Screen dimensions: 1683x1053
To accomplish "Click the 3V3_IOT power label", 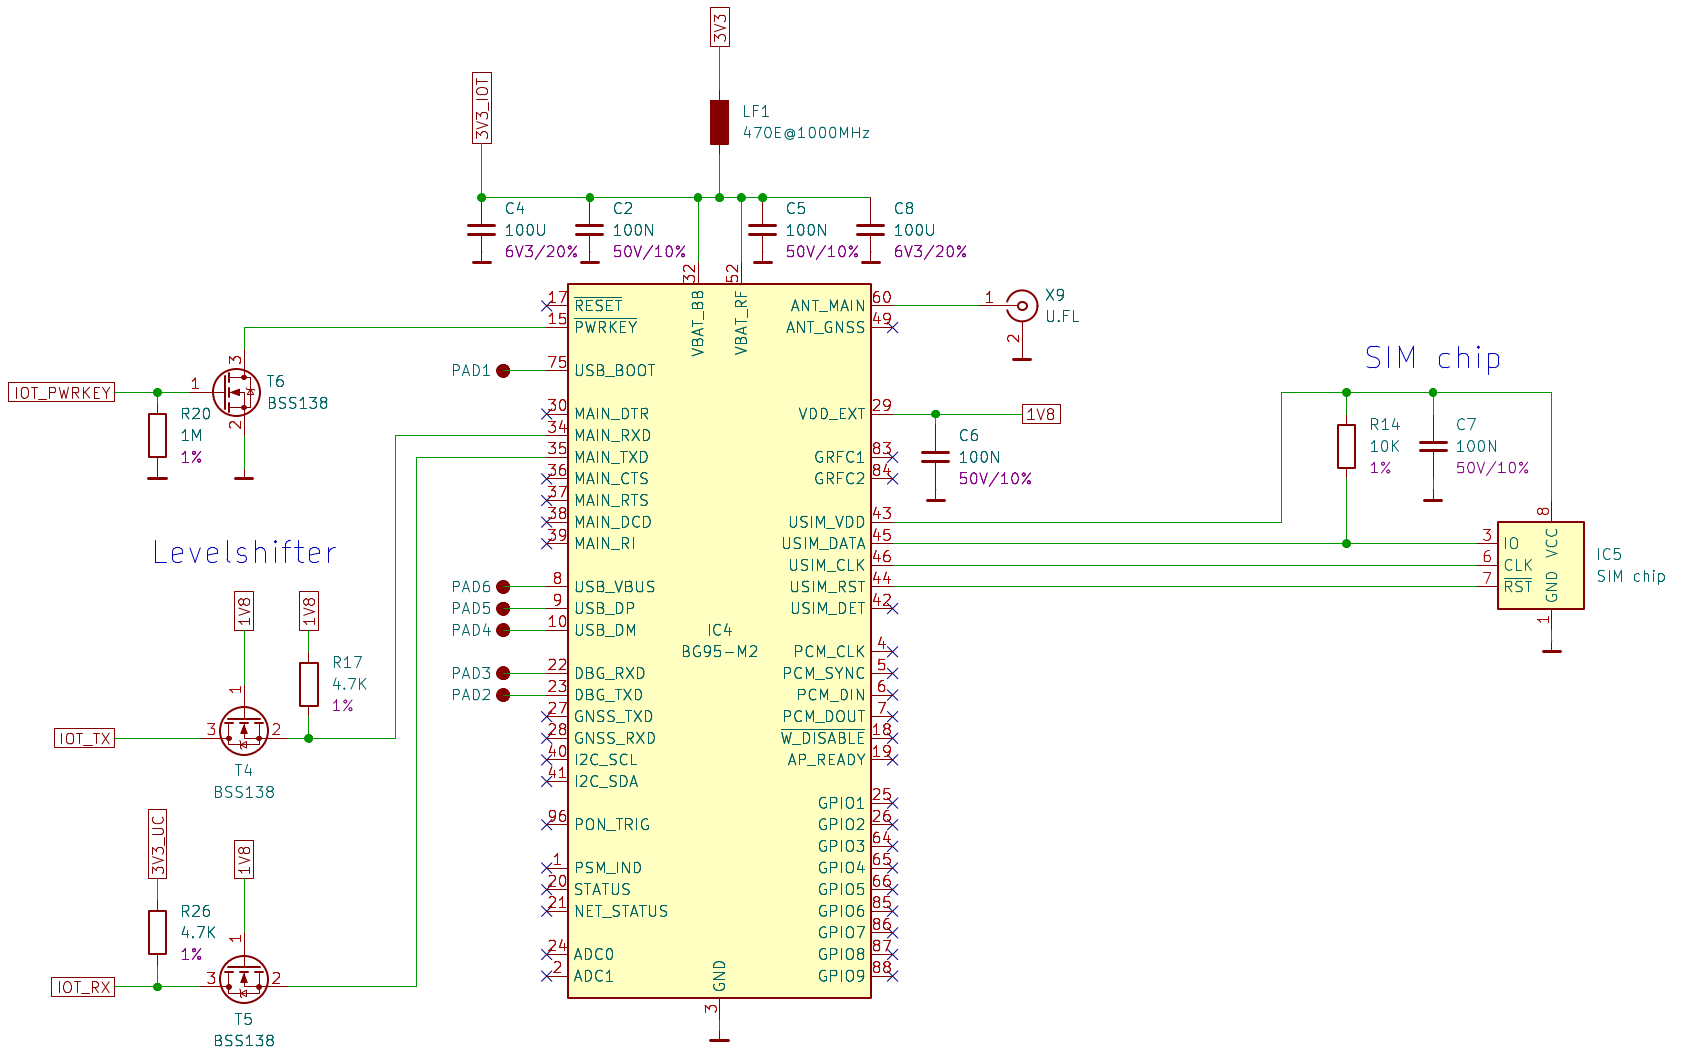I will pyautogui.click(x=482, y=108).
